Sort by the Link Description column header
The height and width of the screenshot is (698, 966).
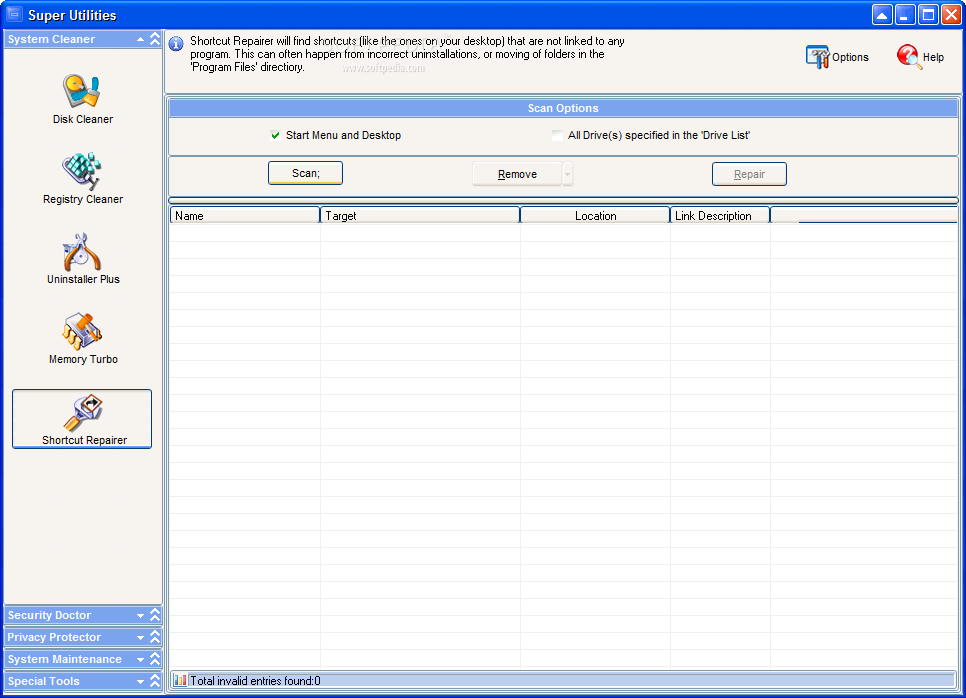(720, 216)
